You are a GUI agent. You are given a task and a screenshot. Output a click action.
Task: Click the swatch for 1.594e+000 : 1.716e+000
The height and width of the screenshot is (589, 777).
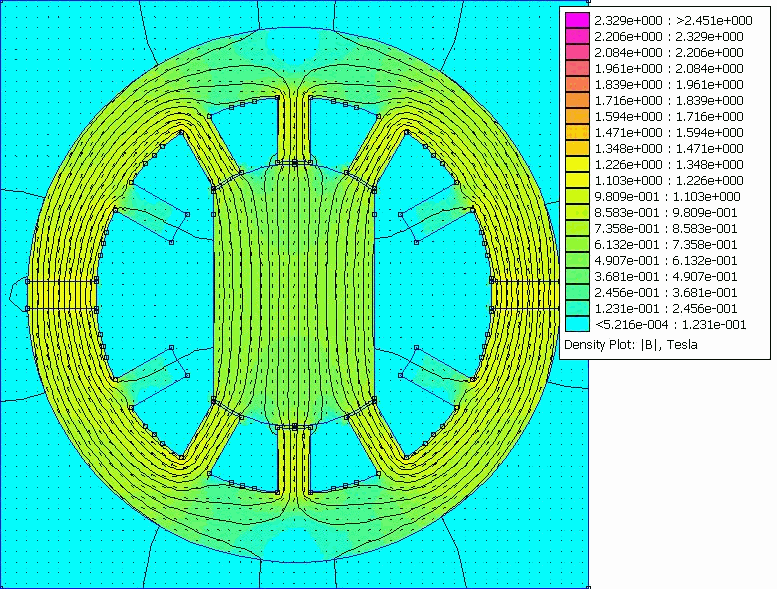[x=577, y=116]
